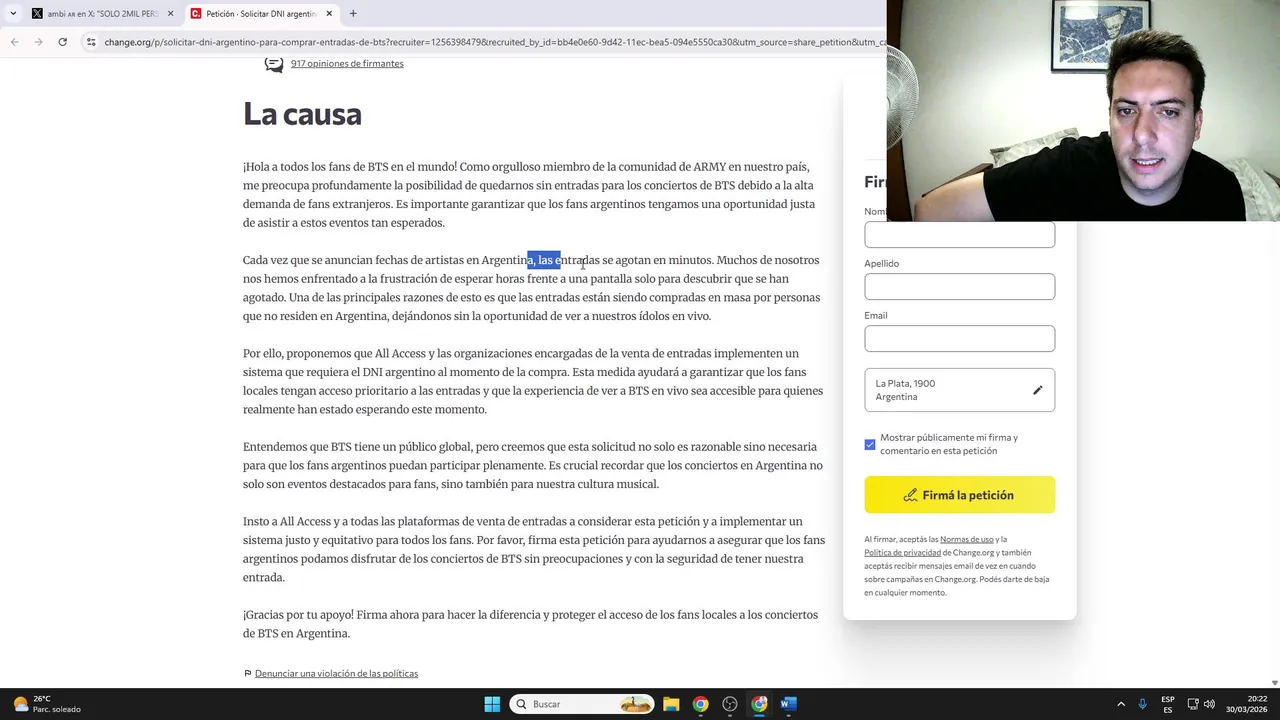Open first Google Chrome taskbar icon
The width and height of the screenshot is (1280, 720).
[x=700, y=704]
